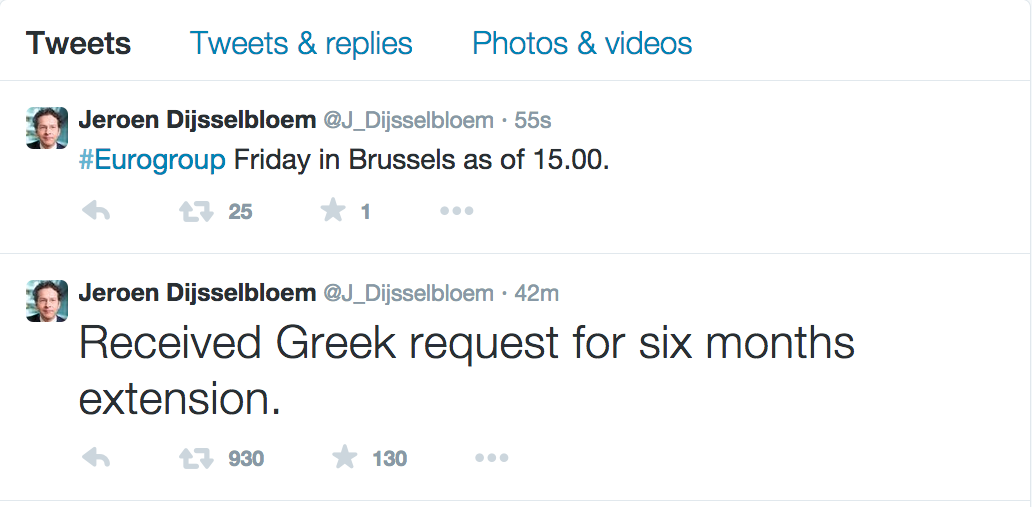The height and width of the screenshot is (507, 1032).
Task: Open the #Eurogroup hashtag link
Action: click(x=152, y=160)
